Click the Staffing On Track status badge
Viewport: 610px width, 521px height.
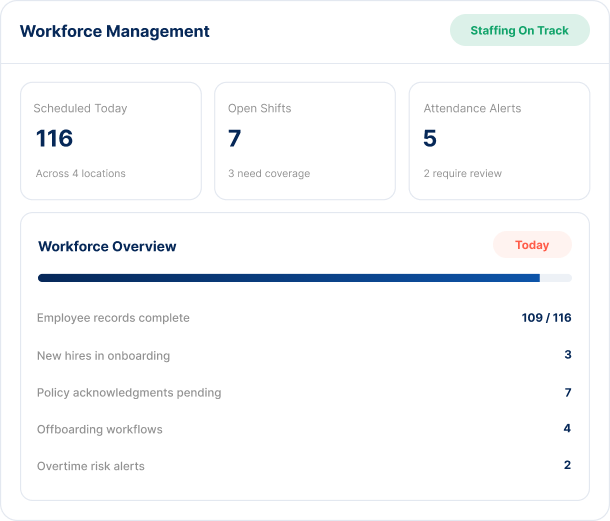click(x=520, y=30)
